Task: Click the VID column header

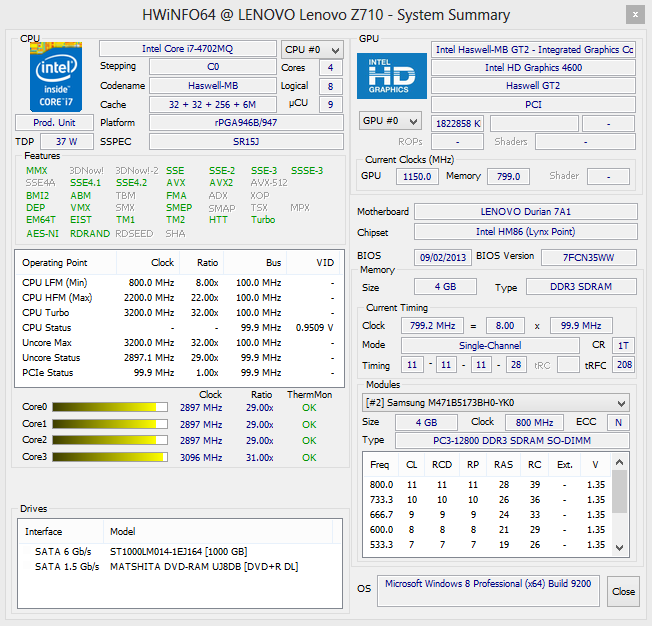Action: point(314,263)
